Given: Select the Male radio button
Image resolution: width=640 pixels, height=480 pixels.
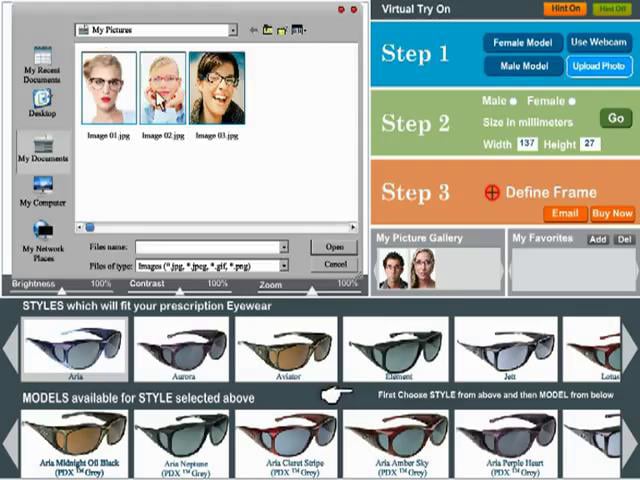Looking at the screenshot, I should point(513,101).
